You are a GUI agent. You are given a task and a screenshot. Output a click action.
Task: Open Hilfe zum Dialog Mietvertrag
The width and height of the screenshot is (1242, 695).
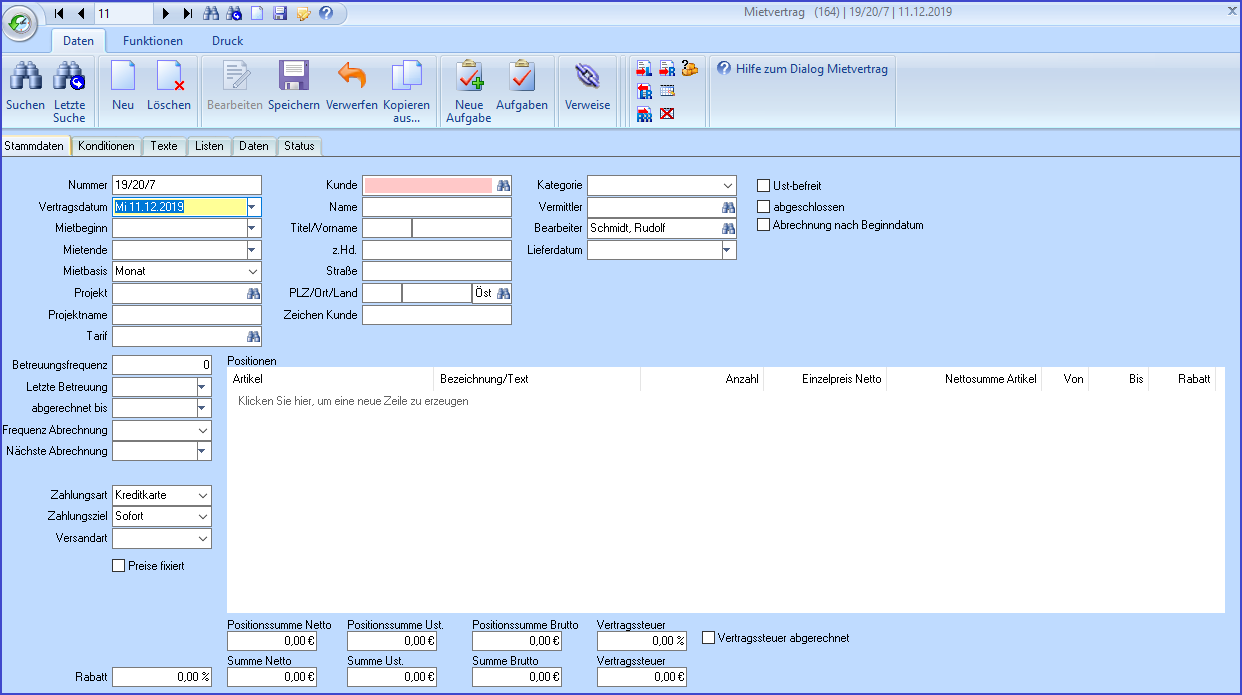click(x=803, y=68)
